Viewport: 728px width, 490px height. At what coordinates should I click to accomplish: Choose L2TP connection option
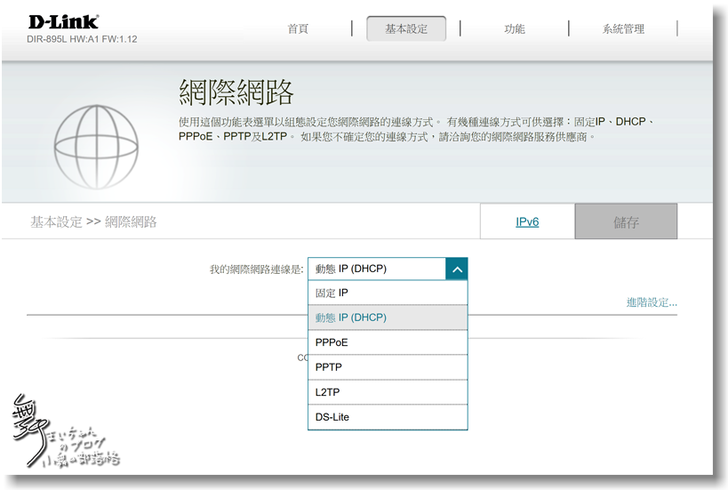point(387,393)
